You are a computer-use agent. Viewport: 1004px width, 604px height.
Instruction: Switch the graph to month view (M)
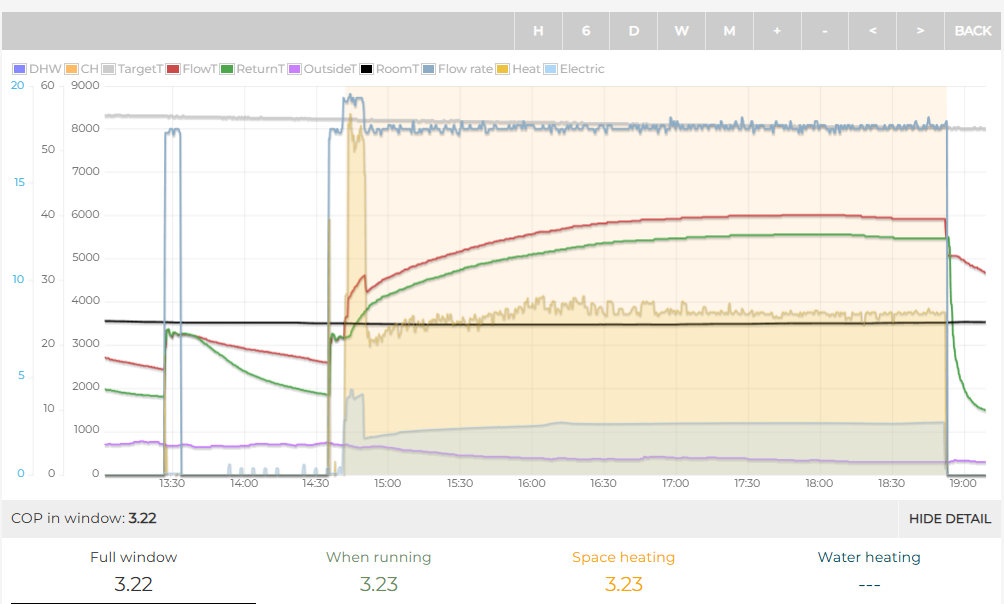(x=729, y=31)
